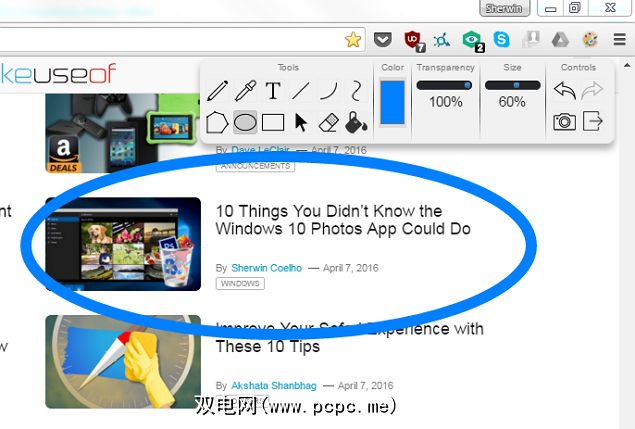The height and width of the screenshot is (429, 635).
Task: Click the Sherwin profile button
Action: (504, 8)
